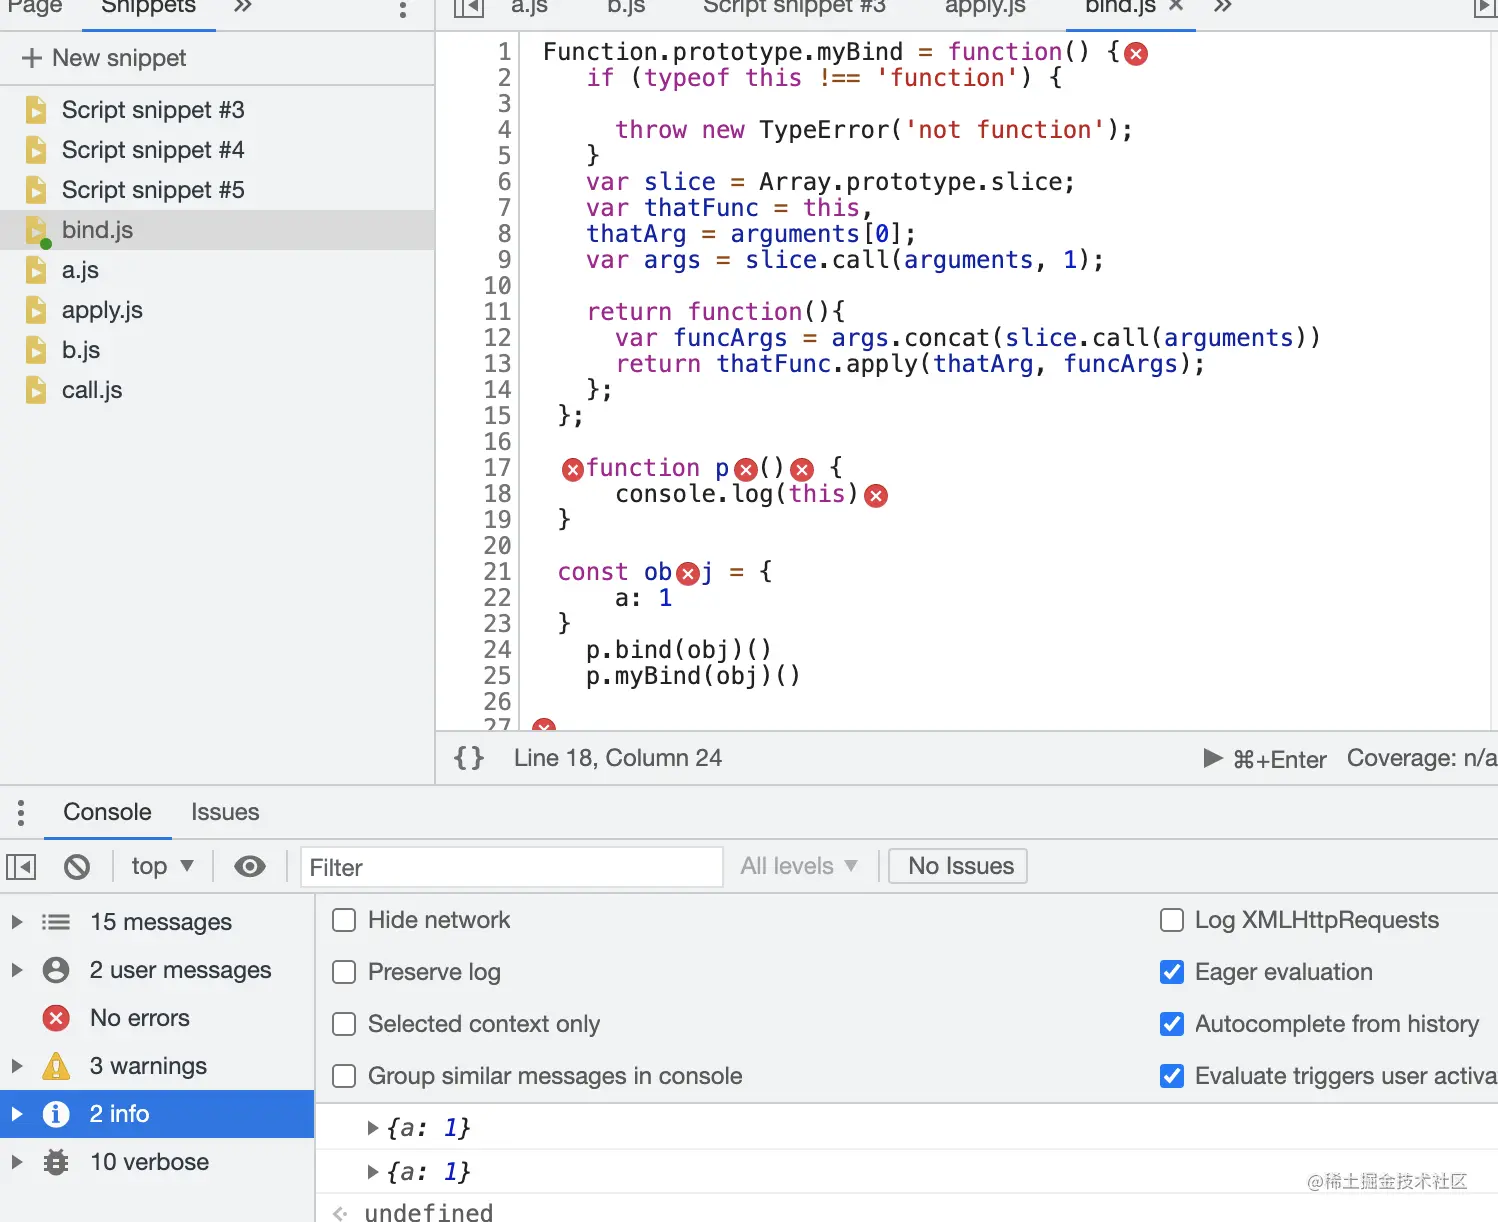Enable Group similar messages in console
Image resolution: width=1498 pixels, height=1222 pixels.
344,1076
